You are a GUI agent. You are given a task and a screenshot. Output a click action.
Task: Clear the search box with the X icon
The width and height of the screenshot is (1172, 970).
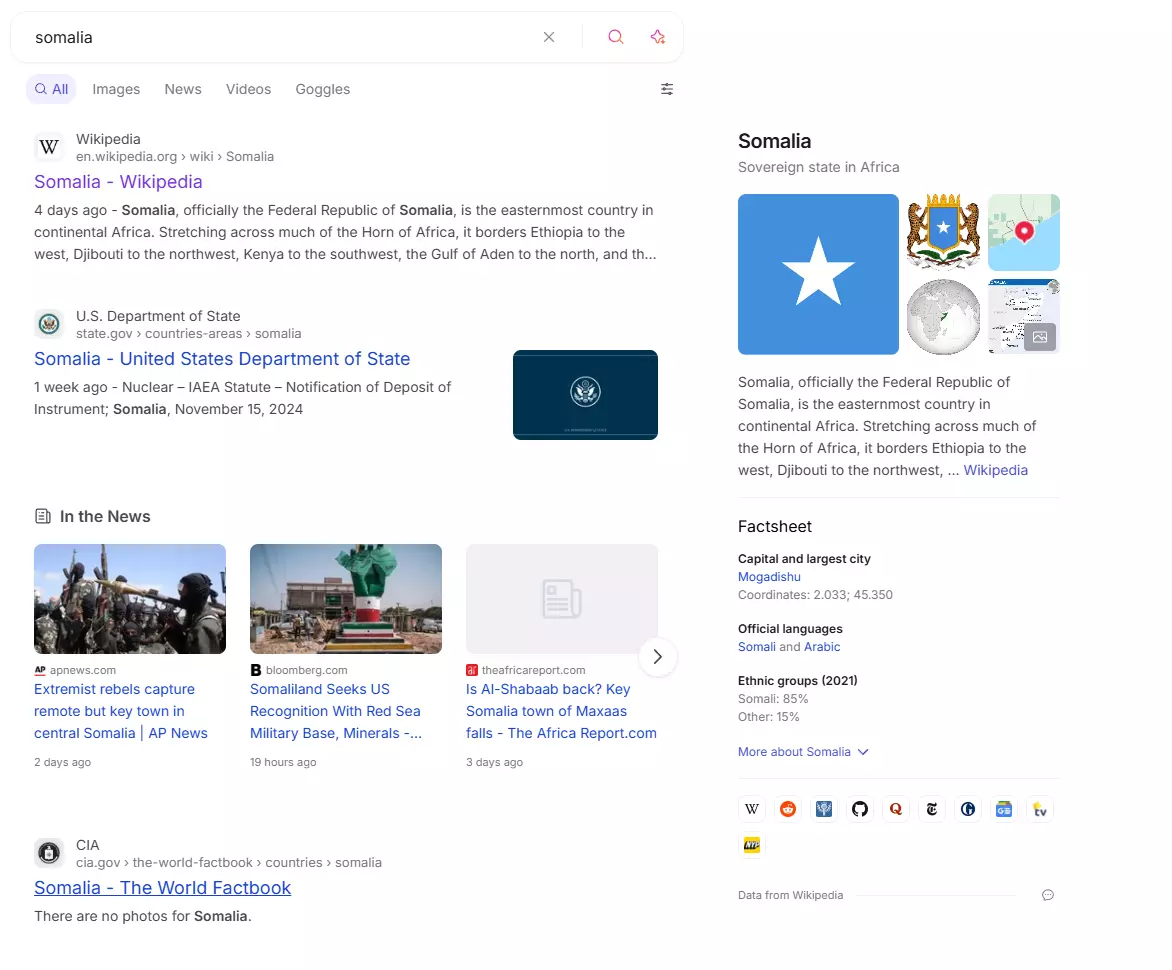pyautogui.click(x=549, y=37)
